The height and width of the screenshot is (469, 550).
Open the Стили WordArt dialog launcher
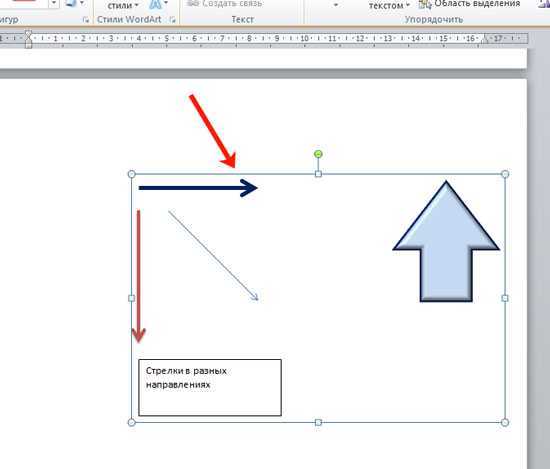[172, 20]
